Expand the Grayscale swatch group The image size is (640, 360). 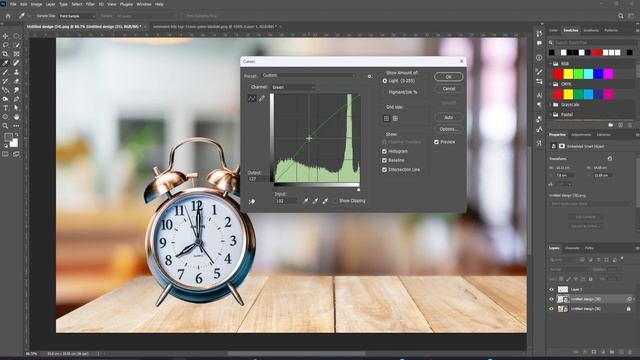[550, 104]
